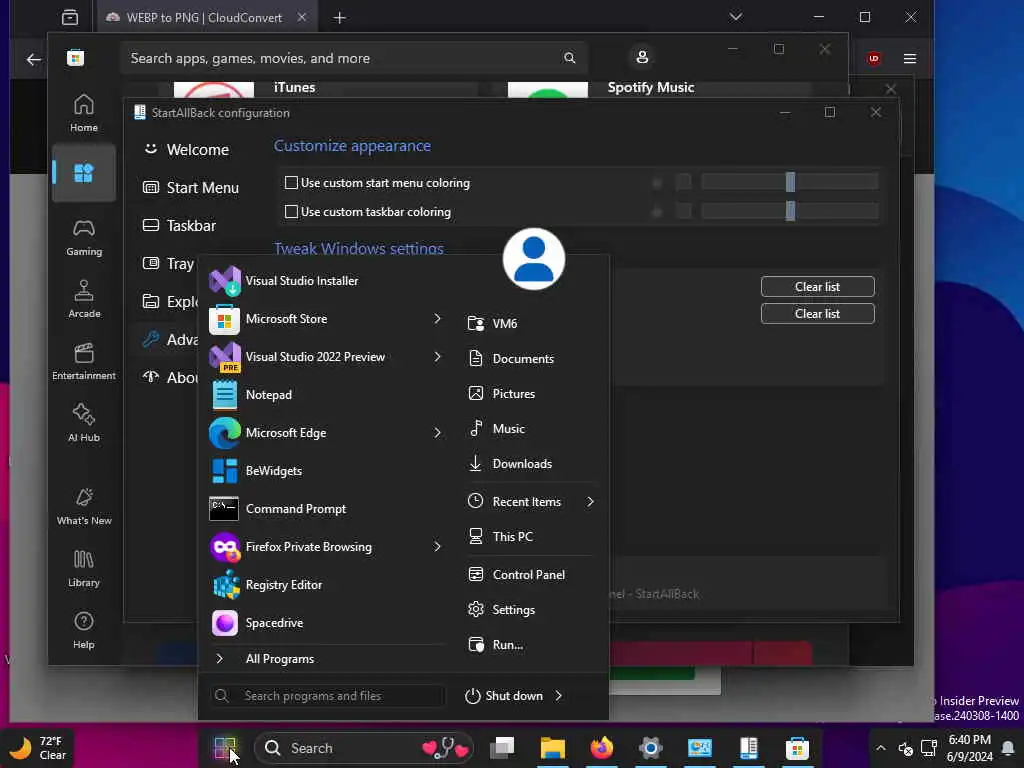The height and width of the screenshot is (768, 1024).
Task: Open Start Menu section in StartAllBack
Action: coord(191,187)
